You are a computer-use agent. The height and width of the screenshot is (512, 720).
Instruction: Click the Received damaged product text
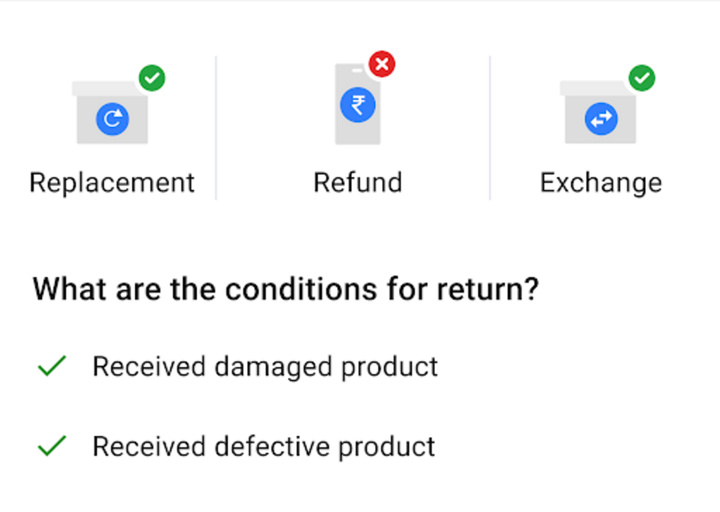coord(265,367)
